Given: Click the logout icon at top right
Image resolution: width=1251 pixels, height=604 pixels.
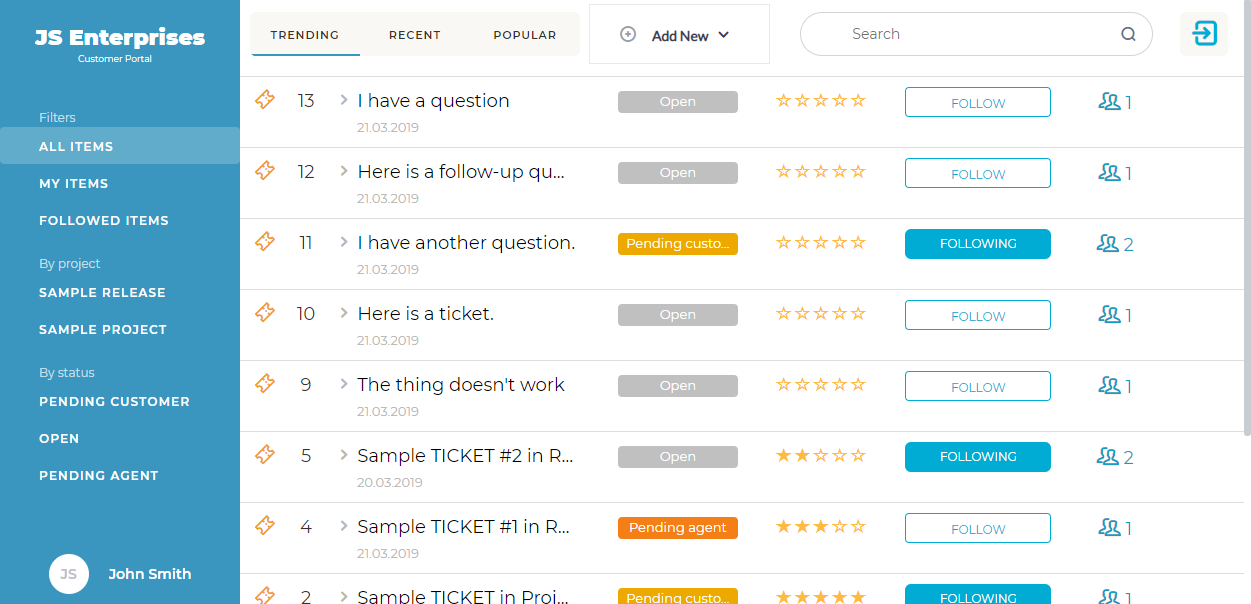Looking at the screenshot, I should [x=1204, y=34].
